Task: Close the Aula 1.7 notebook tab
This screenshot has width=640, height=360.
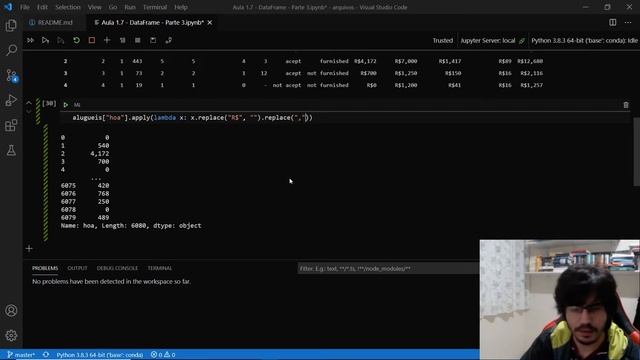Action: (210, 22)
